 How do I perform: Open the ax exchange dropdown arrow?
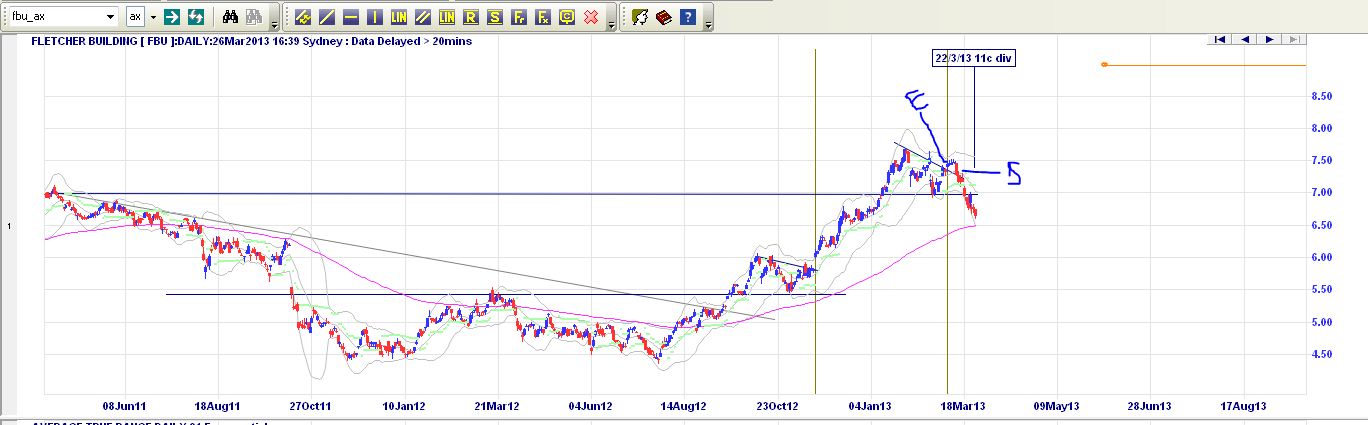[x=153, y=17]
